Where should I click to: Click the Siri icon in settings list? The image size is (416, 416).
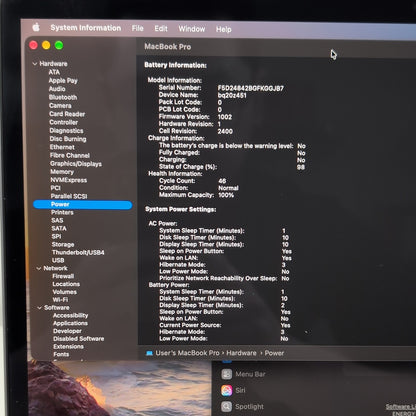(x=227, y=390)
